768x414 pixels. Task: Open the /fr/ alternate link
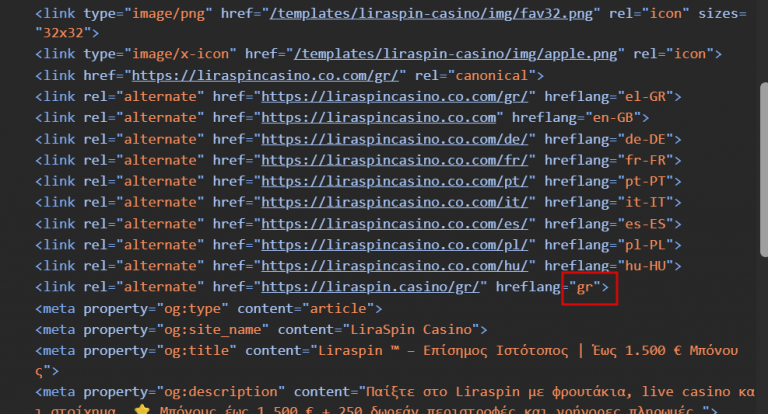point(395,160)
